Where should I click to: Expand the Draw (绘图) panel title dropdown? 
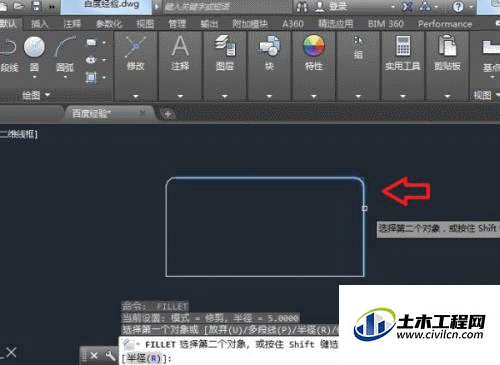tap(36, 96)
